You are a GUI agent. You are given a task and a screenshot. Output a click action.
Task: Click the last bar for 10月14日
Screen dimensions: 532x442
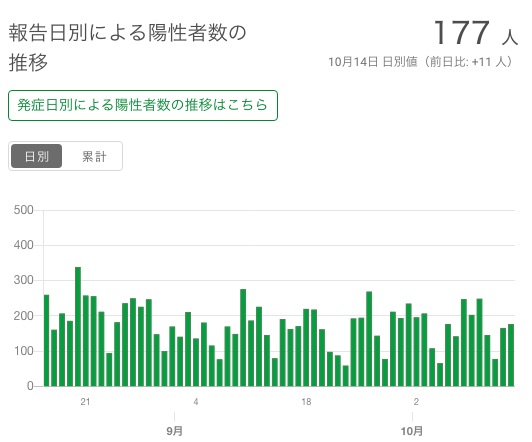coord(511,355)
